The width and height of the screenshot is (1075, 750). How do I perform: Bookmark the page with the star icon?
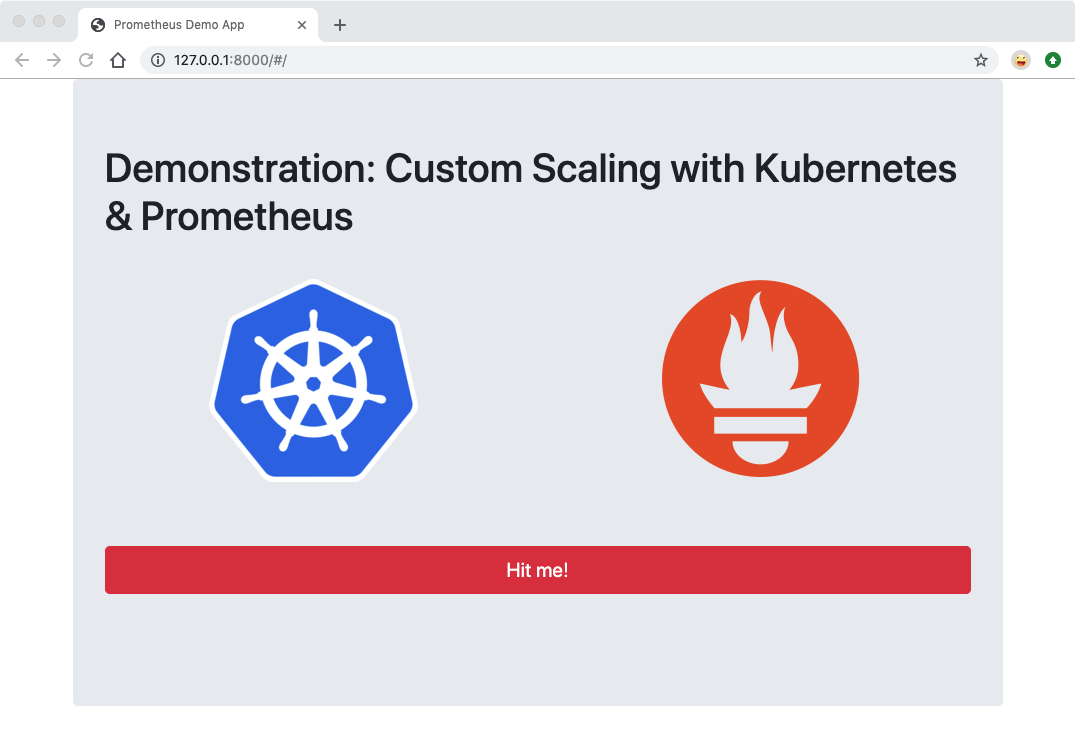point(980,60)
